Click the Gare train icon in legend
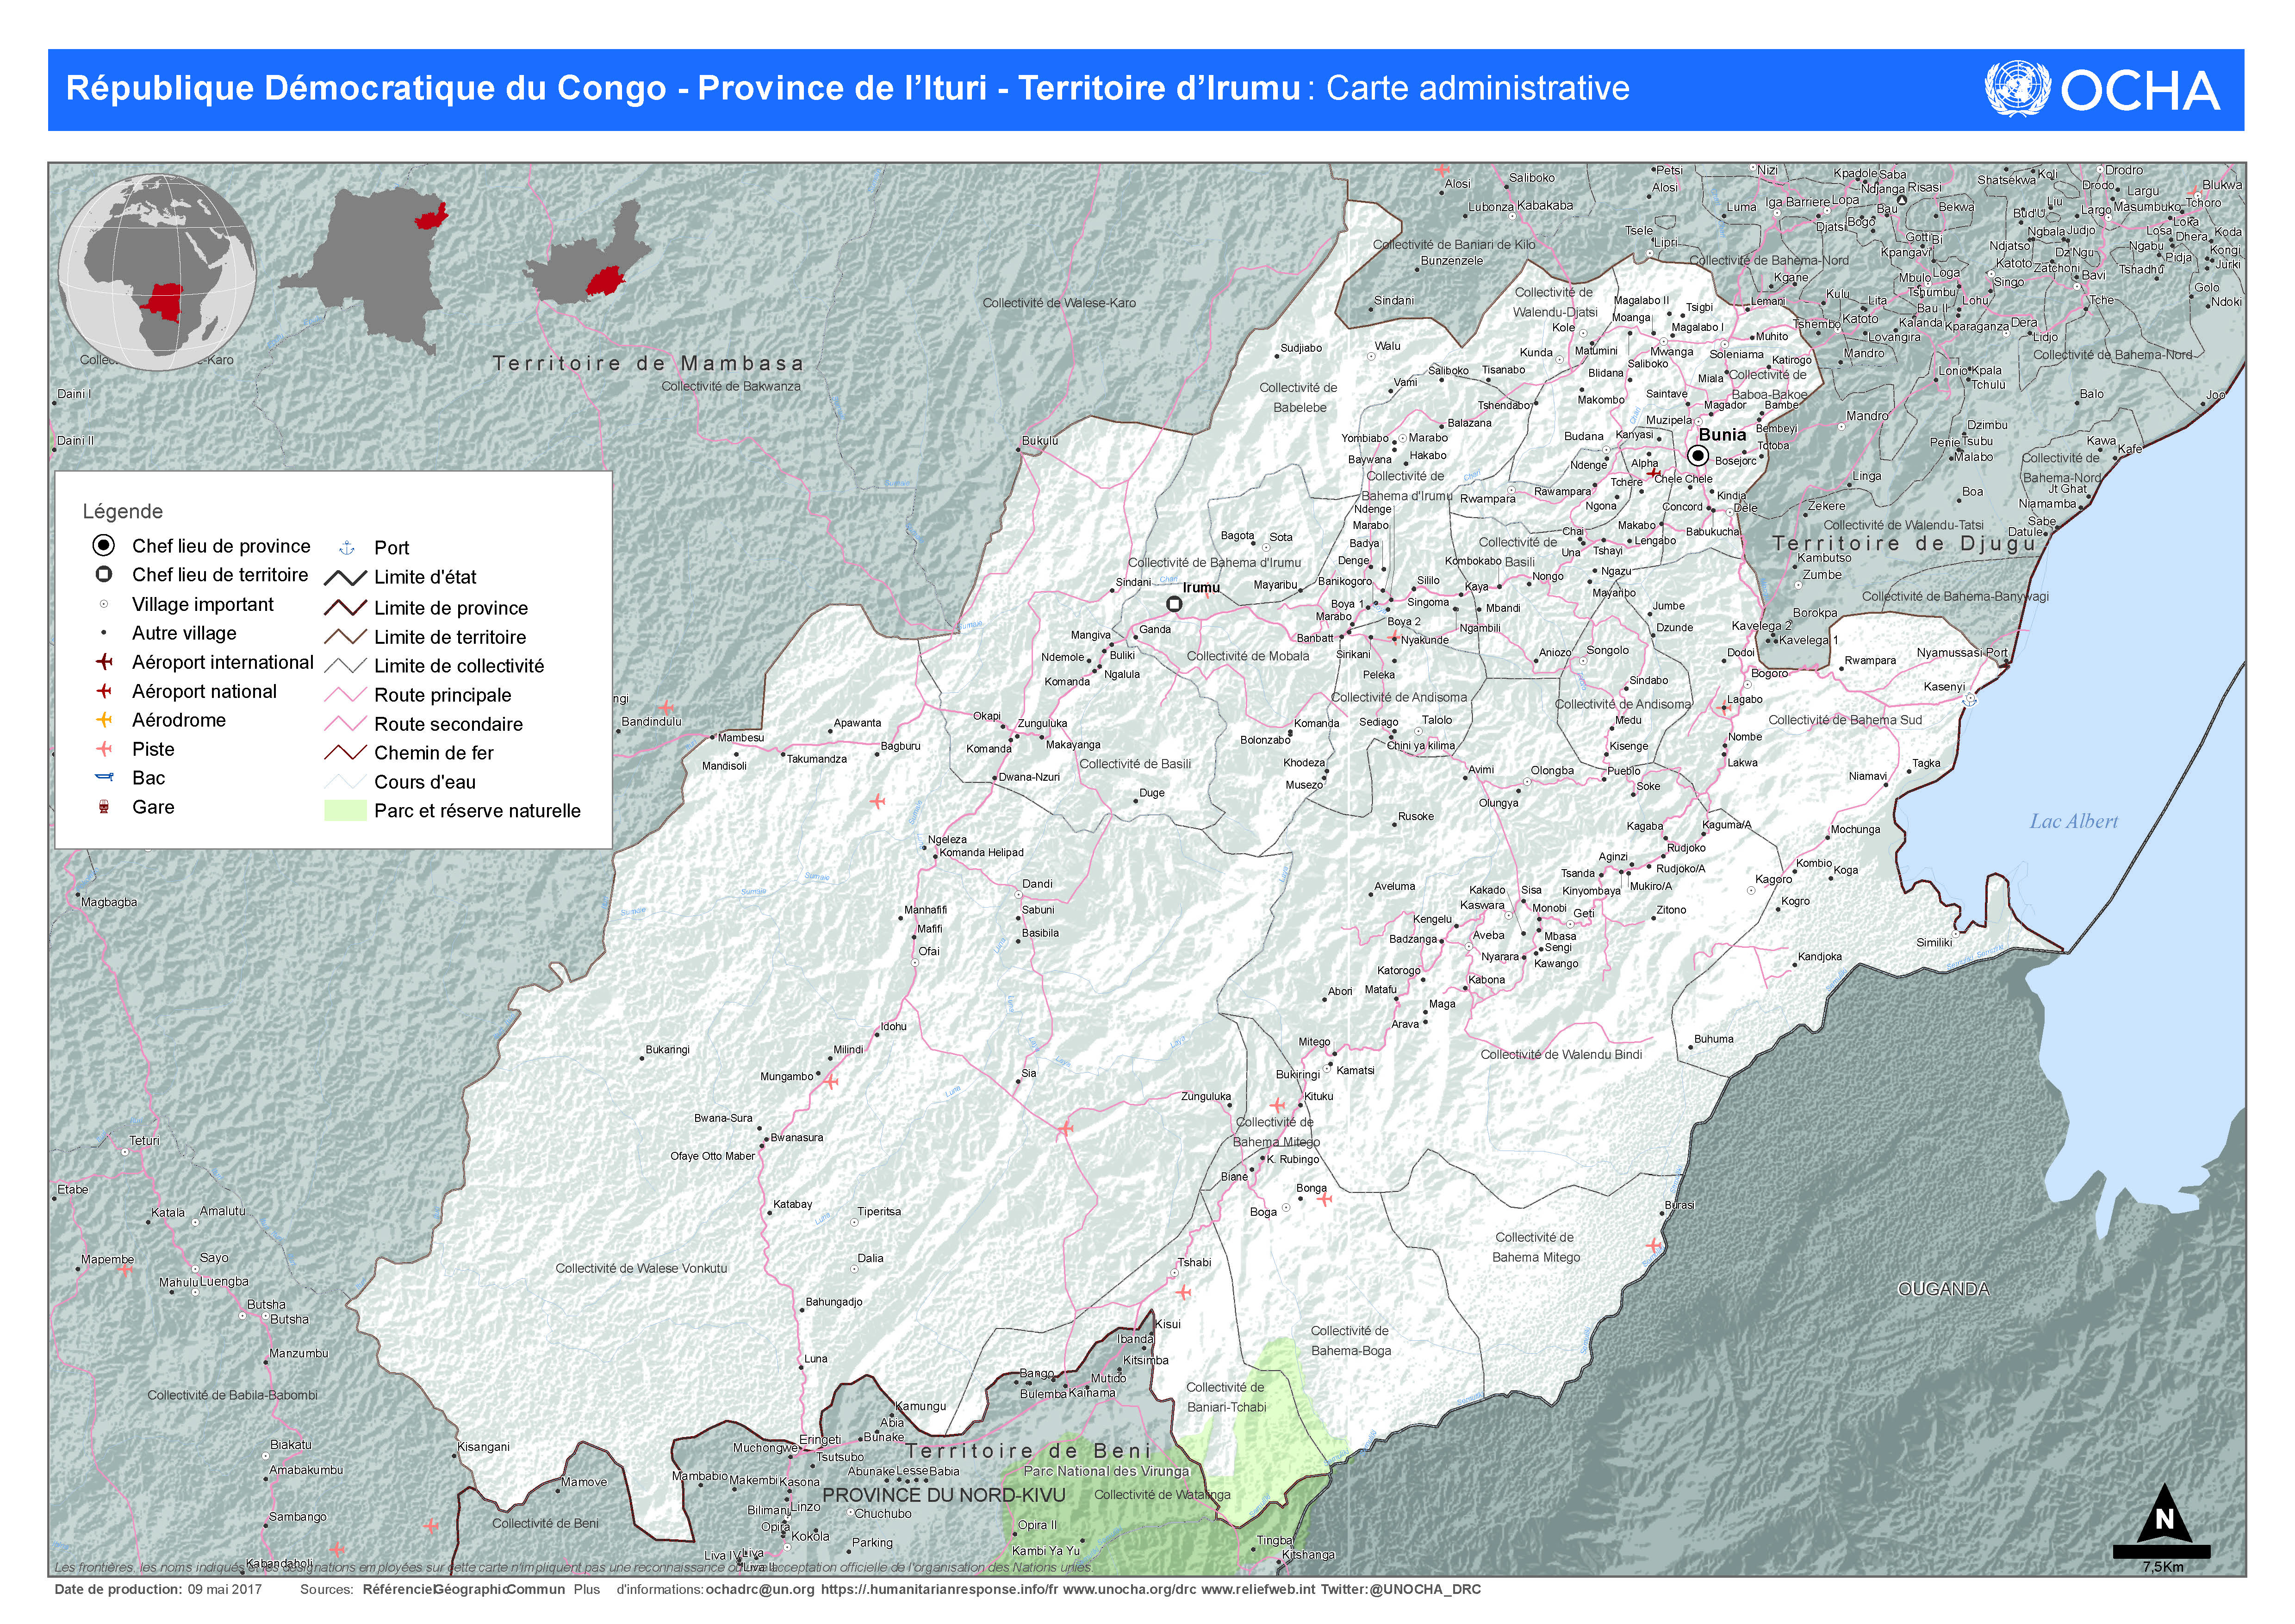The height and width of the screenshot is (1624, 2295). [x=104, y=807]
